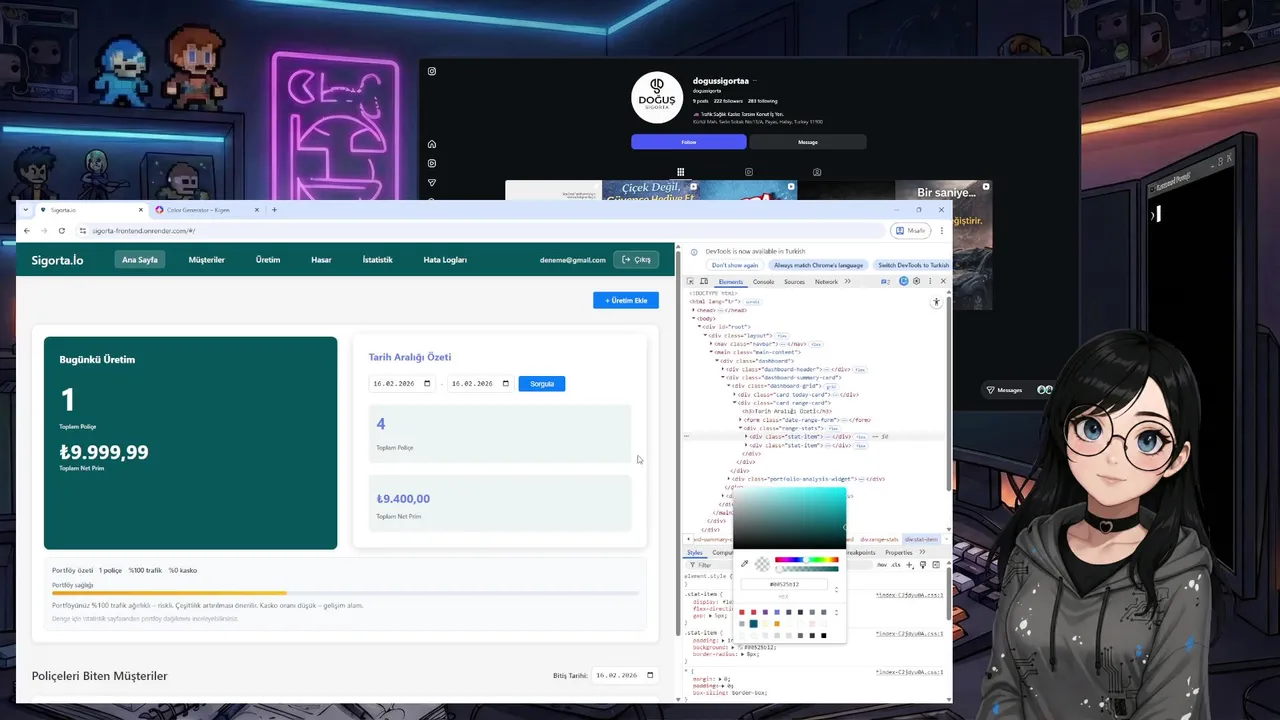Change color format with HEX stepper arrows

point(836,589)
